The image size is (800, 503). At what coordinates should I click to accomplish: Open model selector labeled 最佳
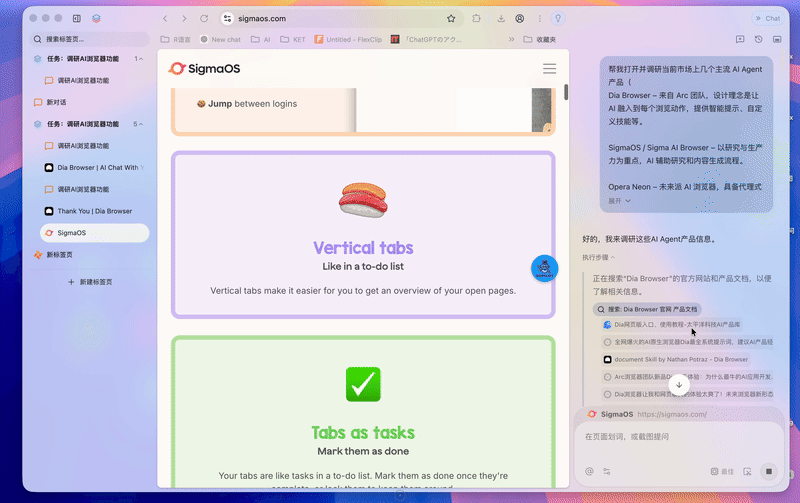(x=722, y=471)
